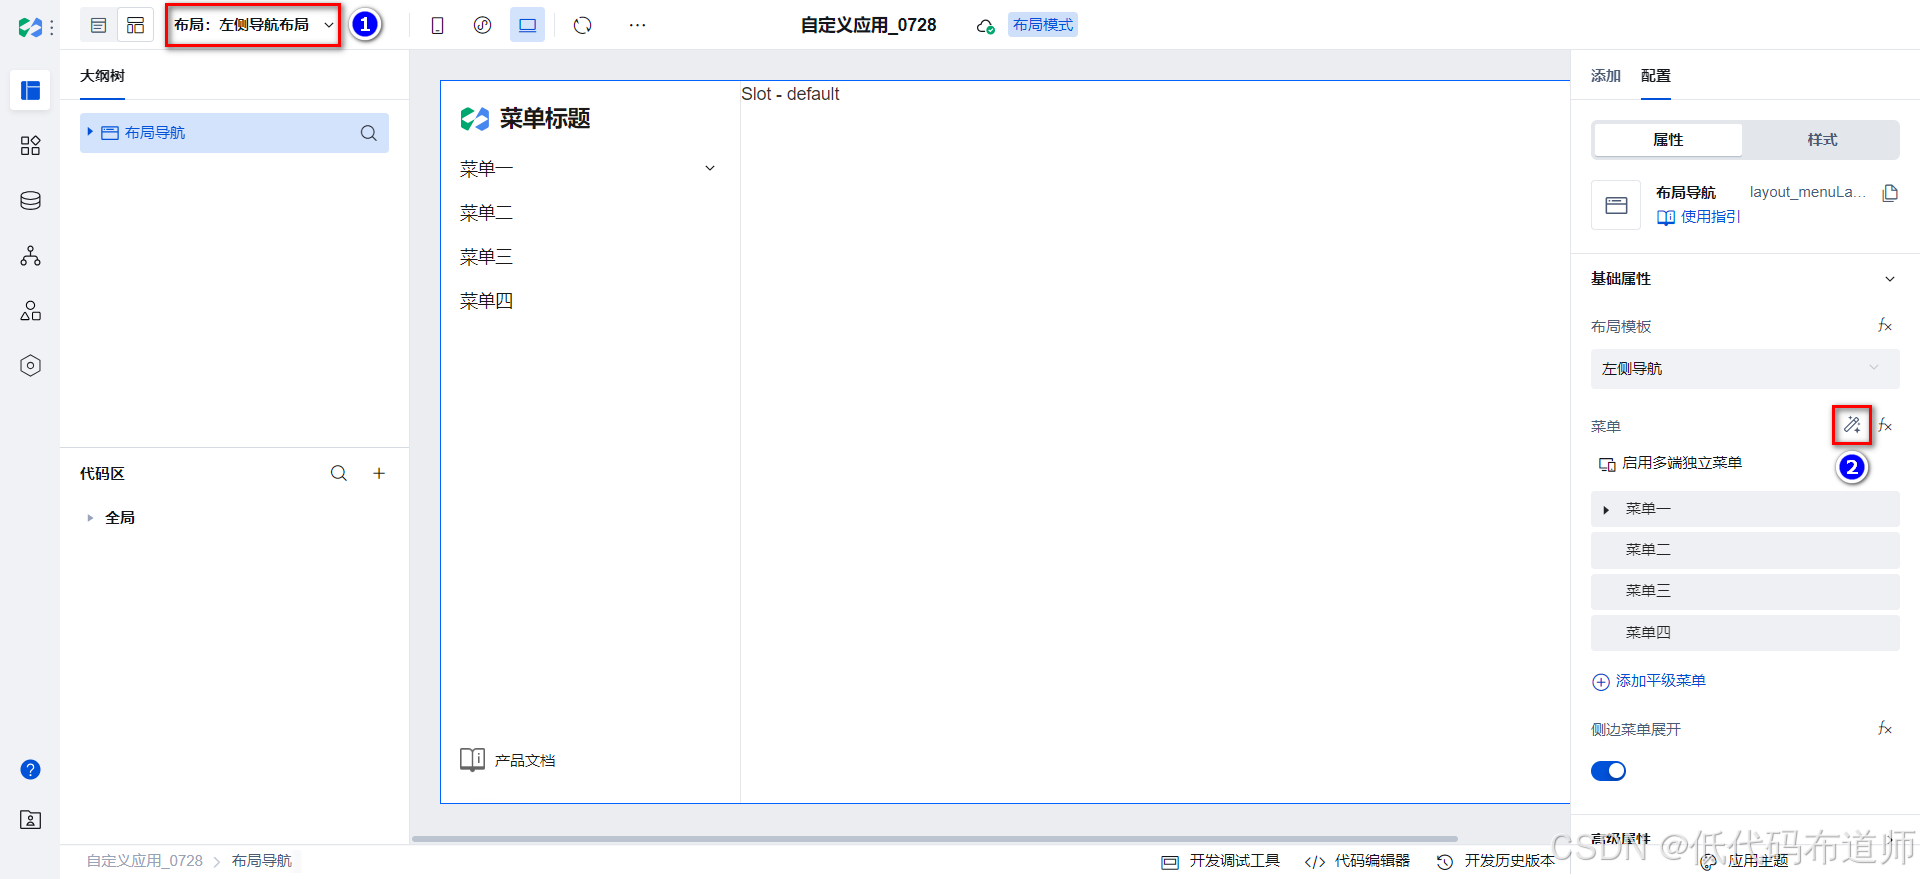This screenshot has height=879, width=1920.
Task: Select desktop PC preview icon
Action: point(527,25)
